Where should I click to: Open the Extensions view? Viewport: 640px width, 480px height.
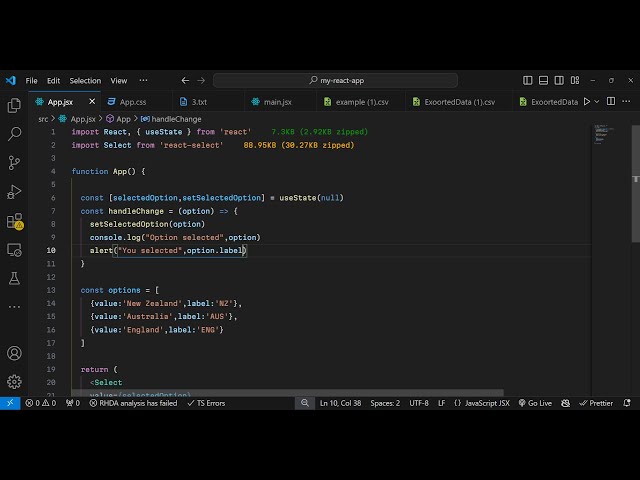(x=14, y=220)
